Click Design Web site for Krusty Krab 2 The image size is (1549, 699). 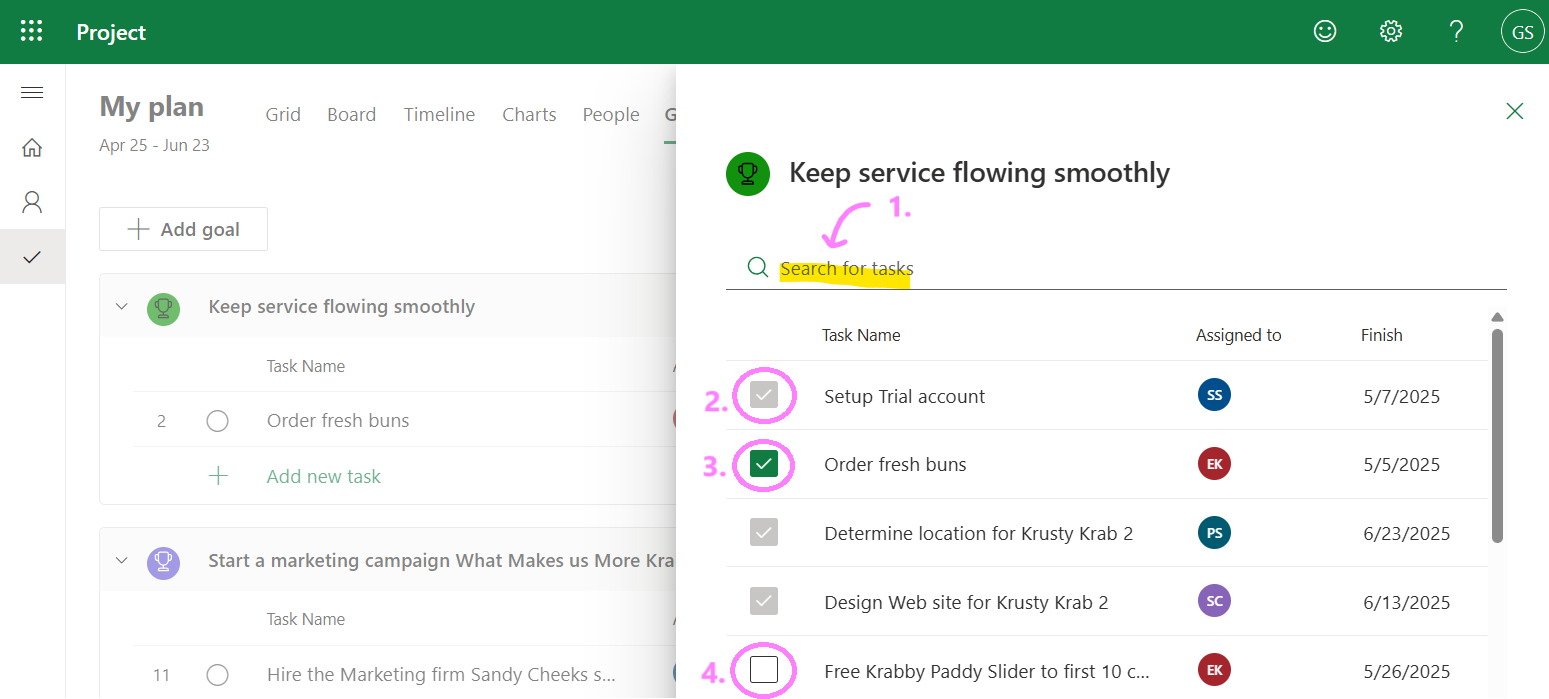point(966,602)
